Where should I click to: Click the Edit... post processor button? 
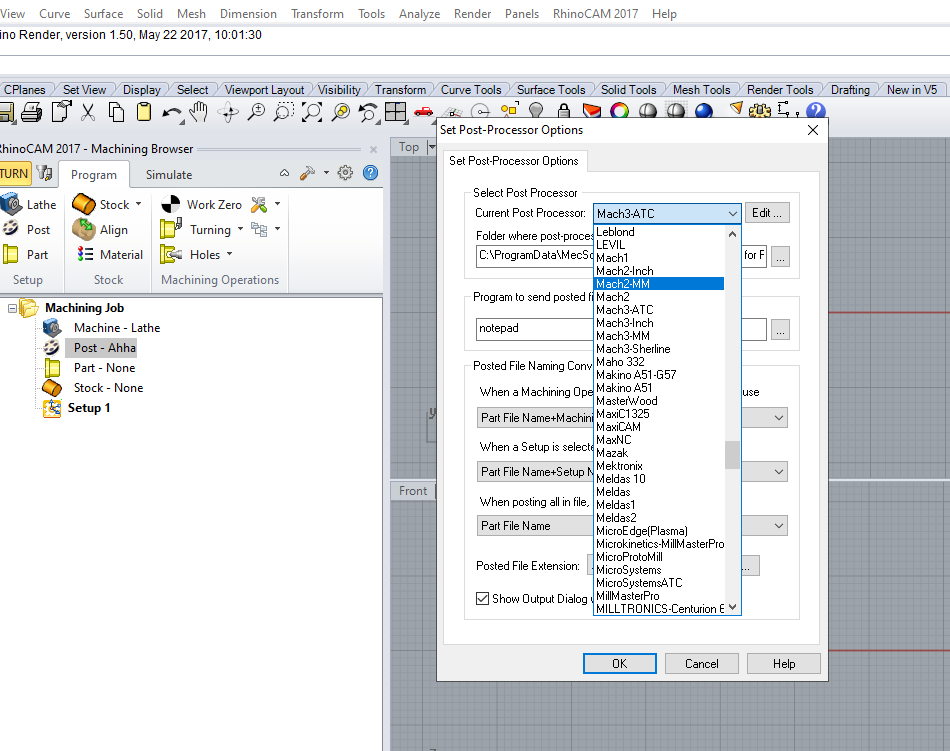[x=767, y=213]
